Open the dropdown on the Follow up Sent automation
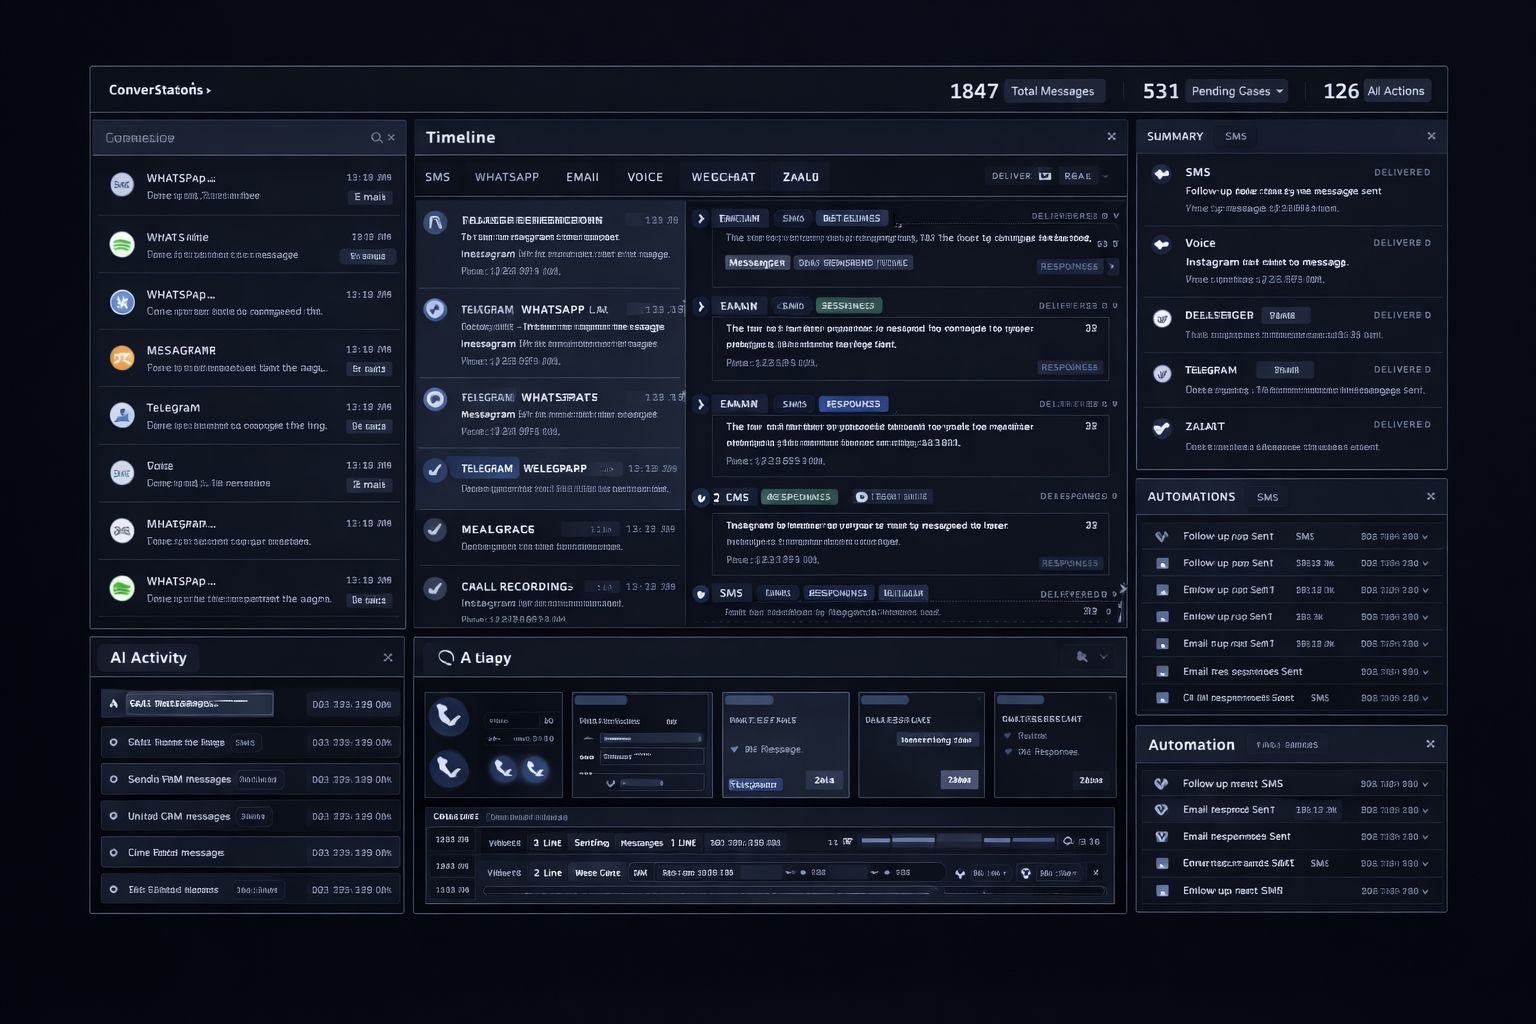1536x1024 pixels. (1427, 536)
